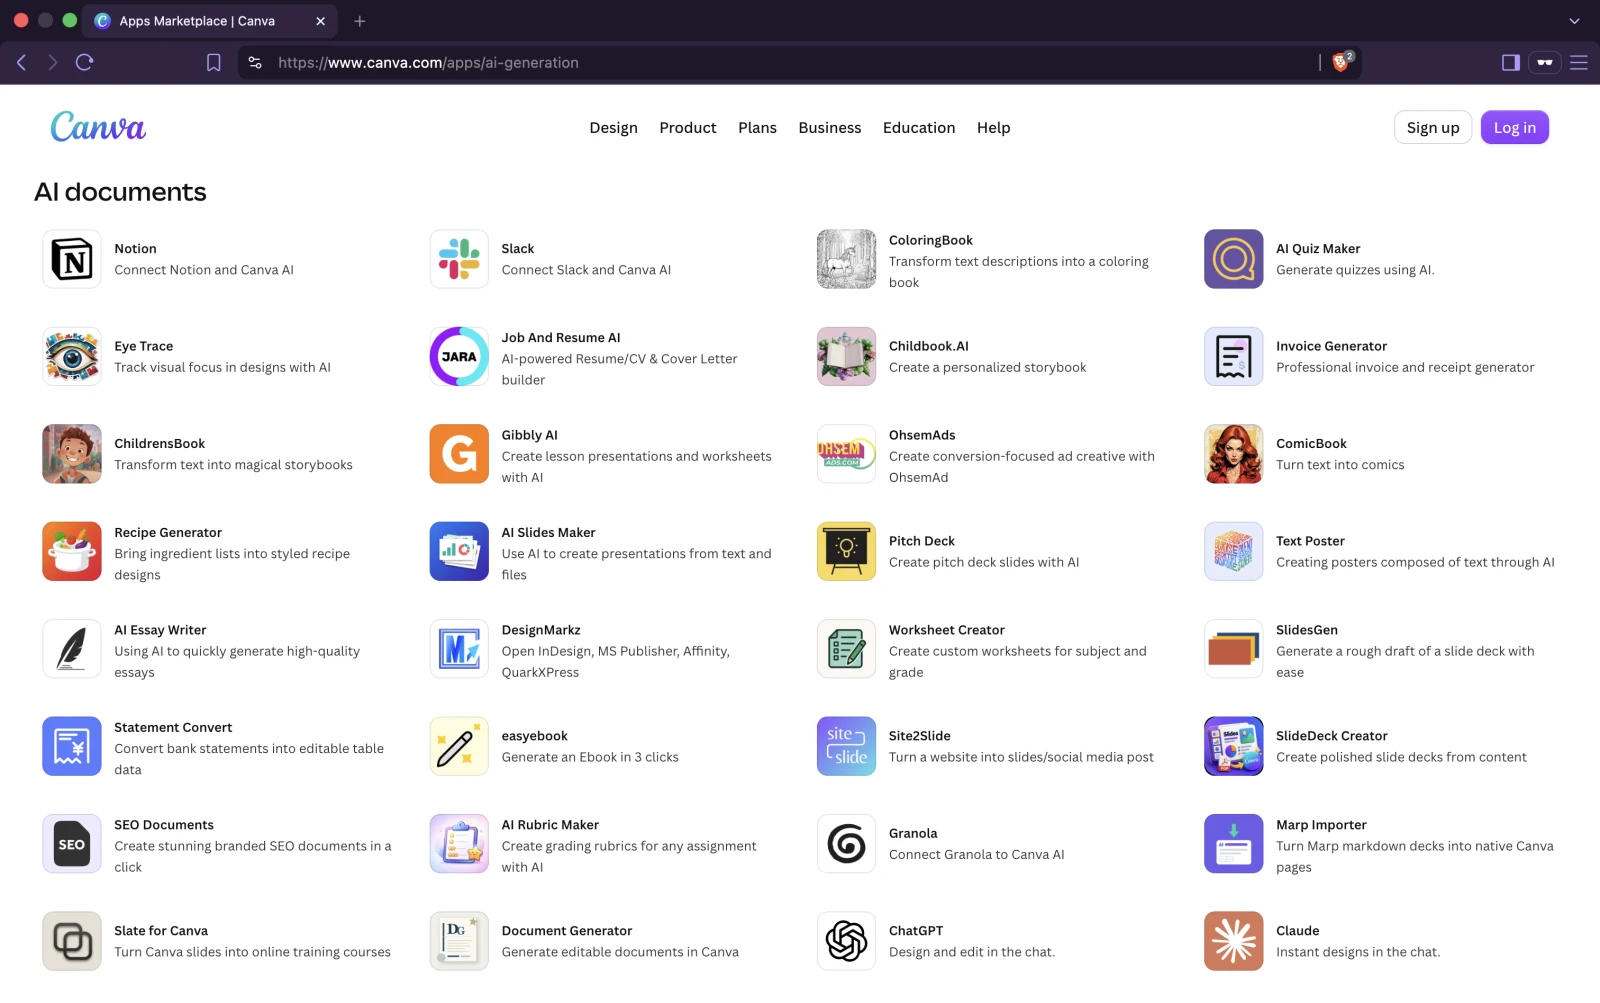Open the Invoice Generator icon
This screenshot has width=1600, height=1003.
(x=1234, y=356)
